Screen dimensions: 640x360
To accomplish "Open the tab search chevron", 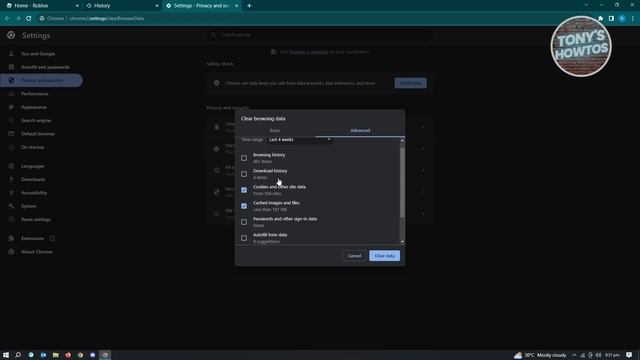I will pos(586,5).
